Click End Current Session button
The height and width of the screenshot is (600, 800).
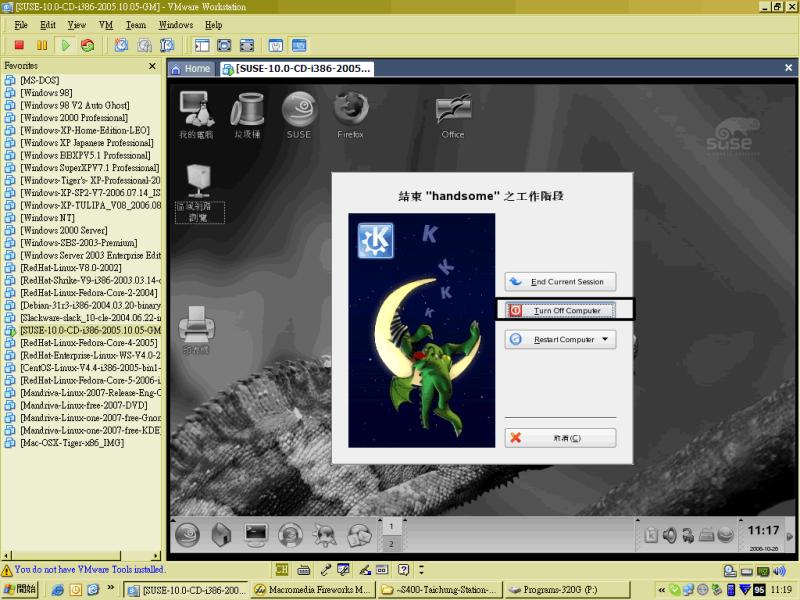(560, 282)
